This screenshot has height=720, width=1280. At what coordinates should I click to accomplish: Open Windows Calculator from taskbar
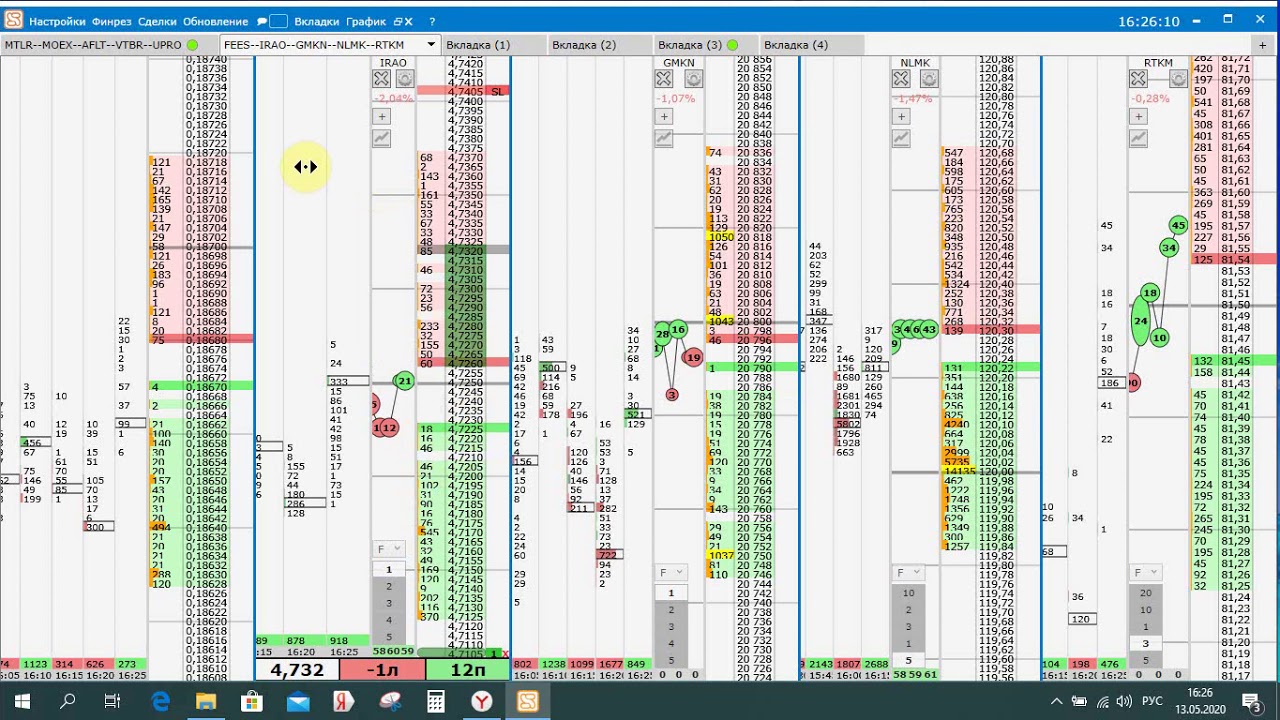[435, 701]
